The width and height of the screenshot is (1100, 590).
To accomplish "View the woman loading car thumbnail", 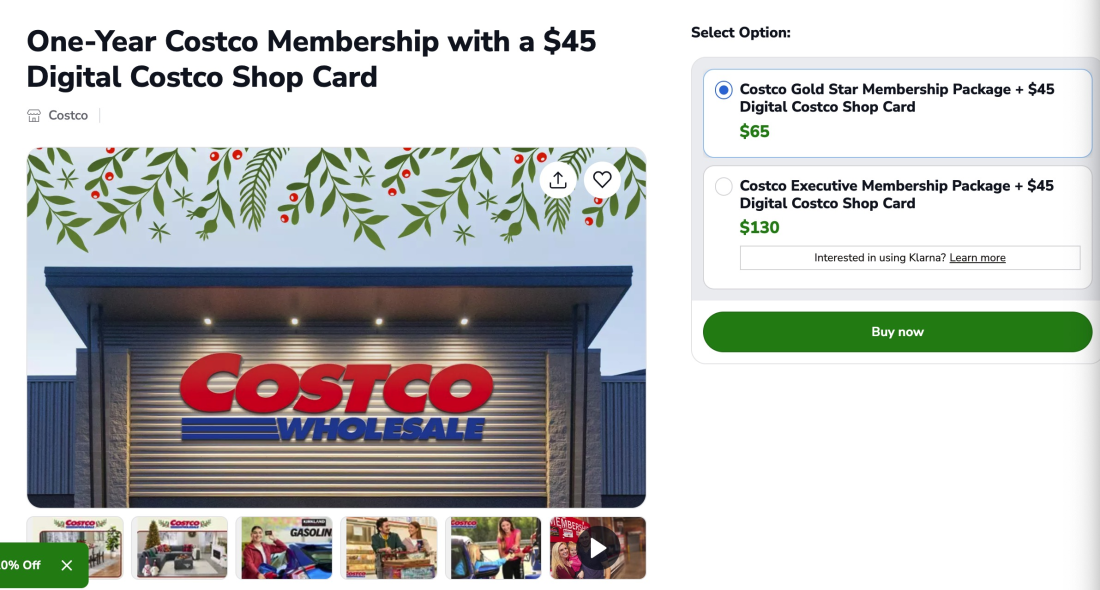I will [493, 547].
